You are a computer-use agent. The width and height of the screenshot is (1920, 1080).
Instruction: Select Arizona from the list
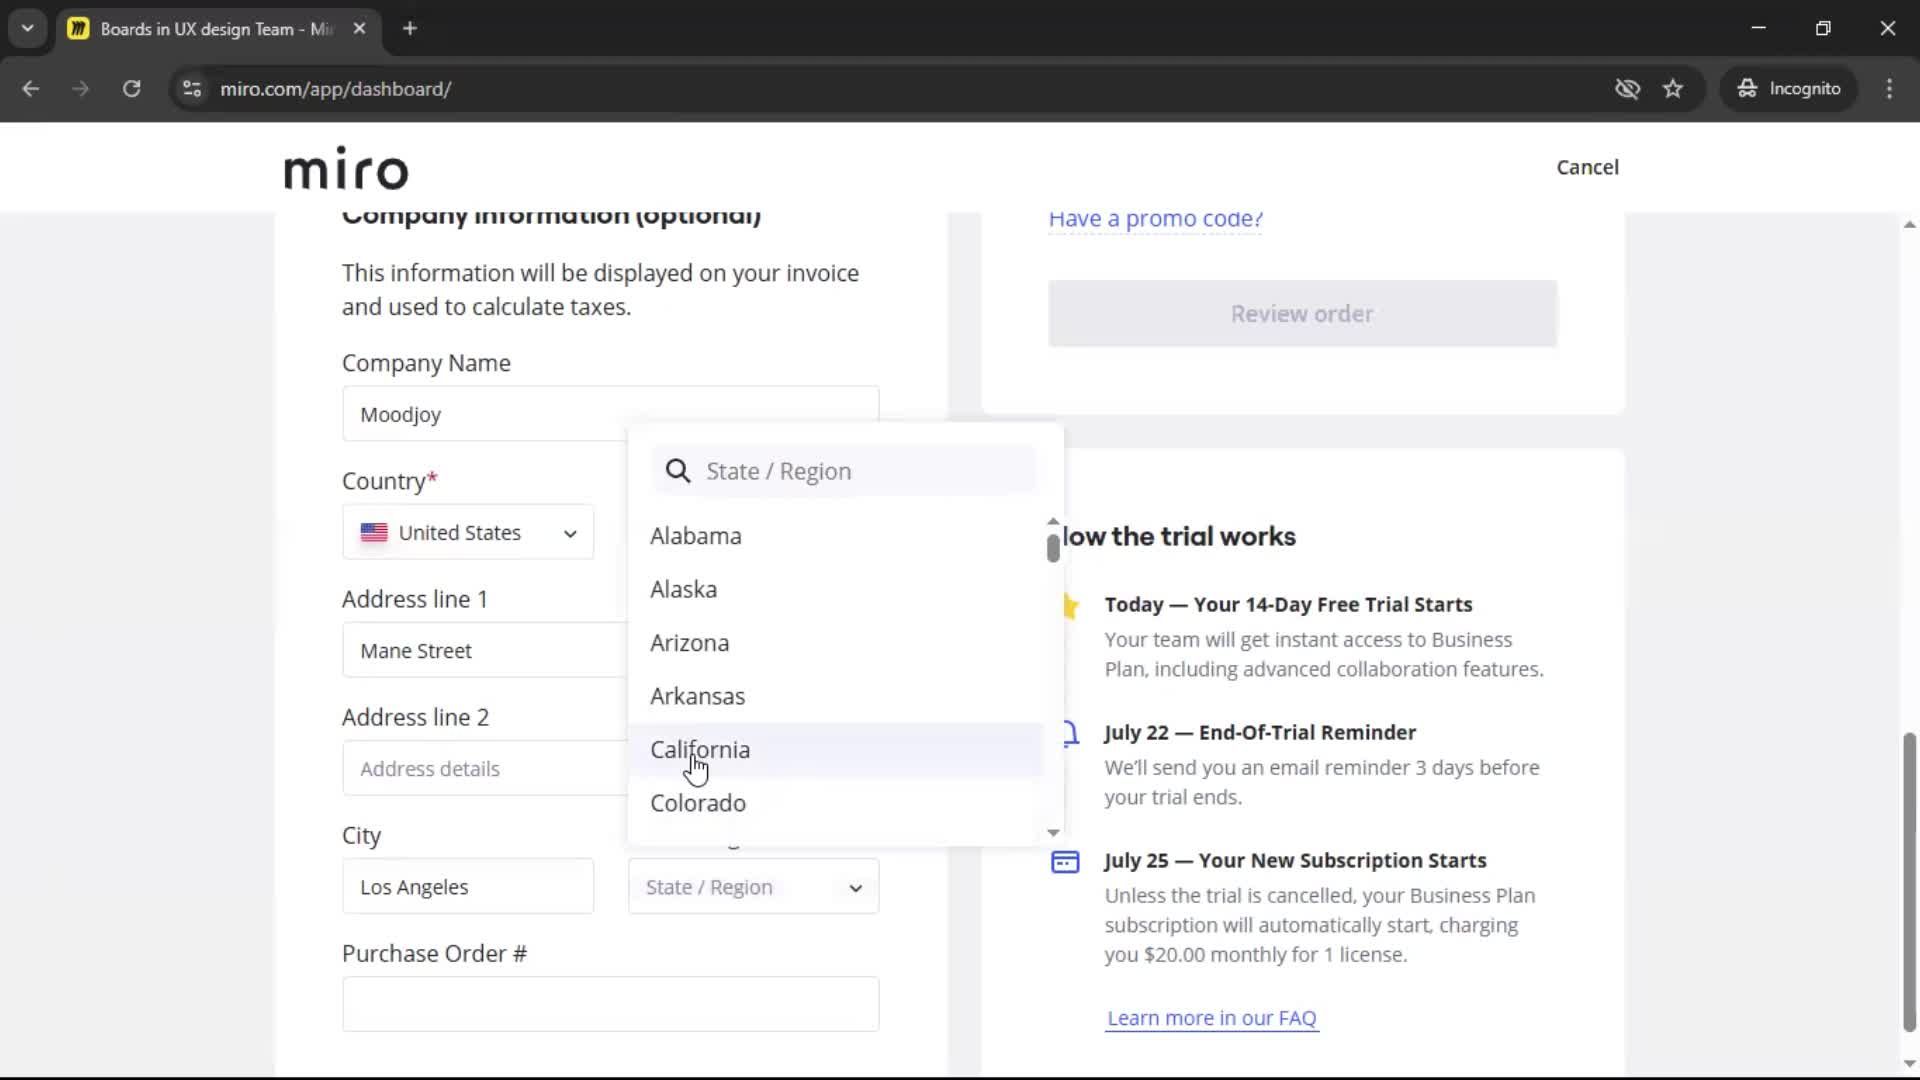coord(836,643)
